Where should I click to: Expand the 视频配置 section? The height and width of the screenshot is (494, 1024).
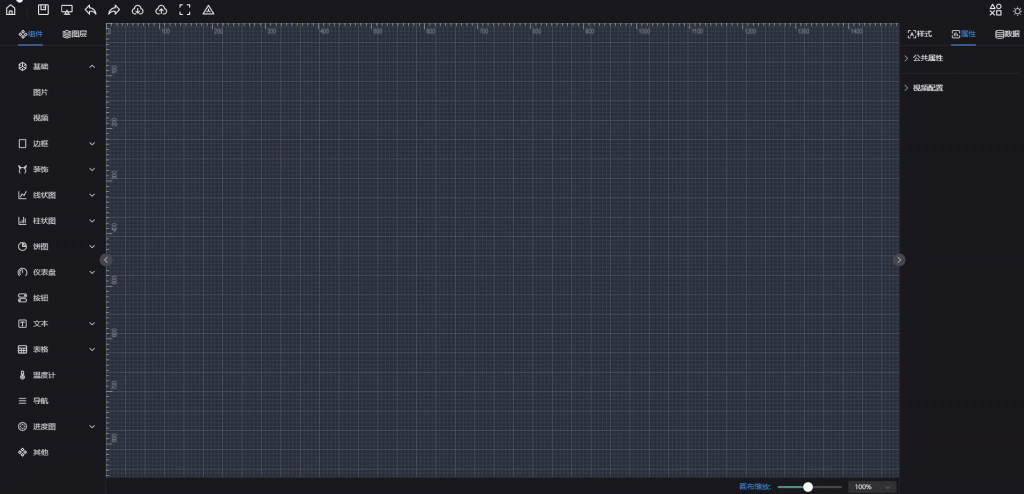(927, 88)
